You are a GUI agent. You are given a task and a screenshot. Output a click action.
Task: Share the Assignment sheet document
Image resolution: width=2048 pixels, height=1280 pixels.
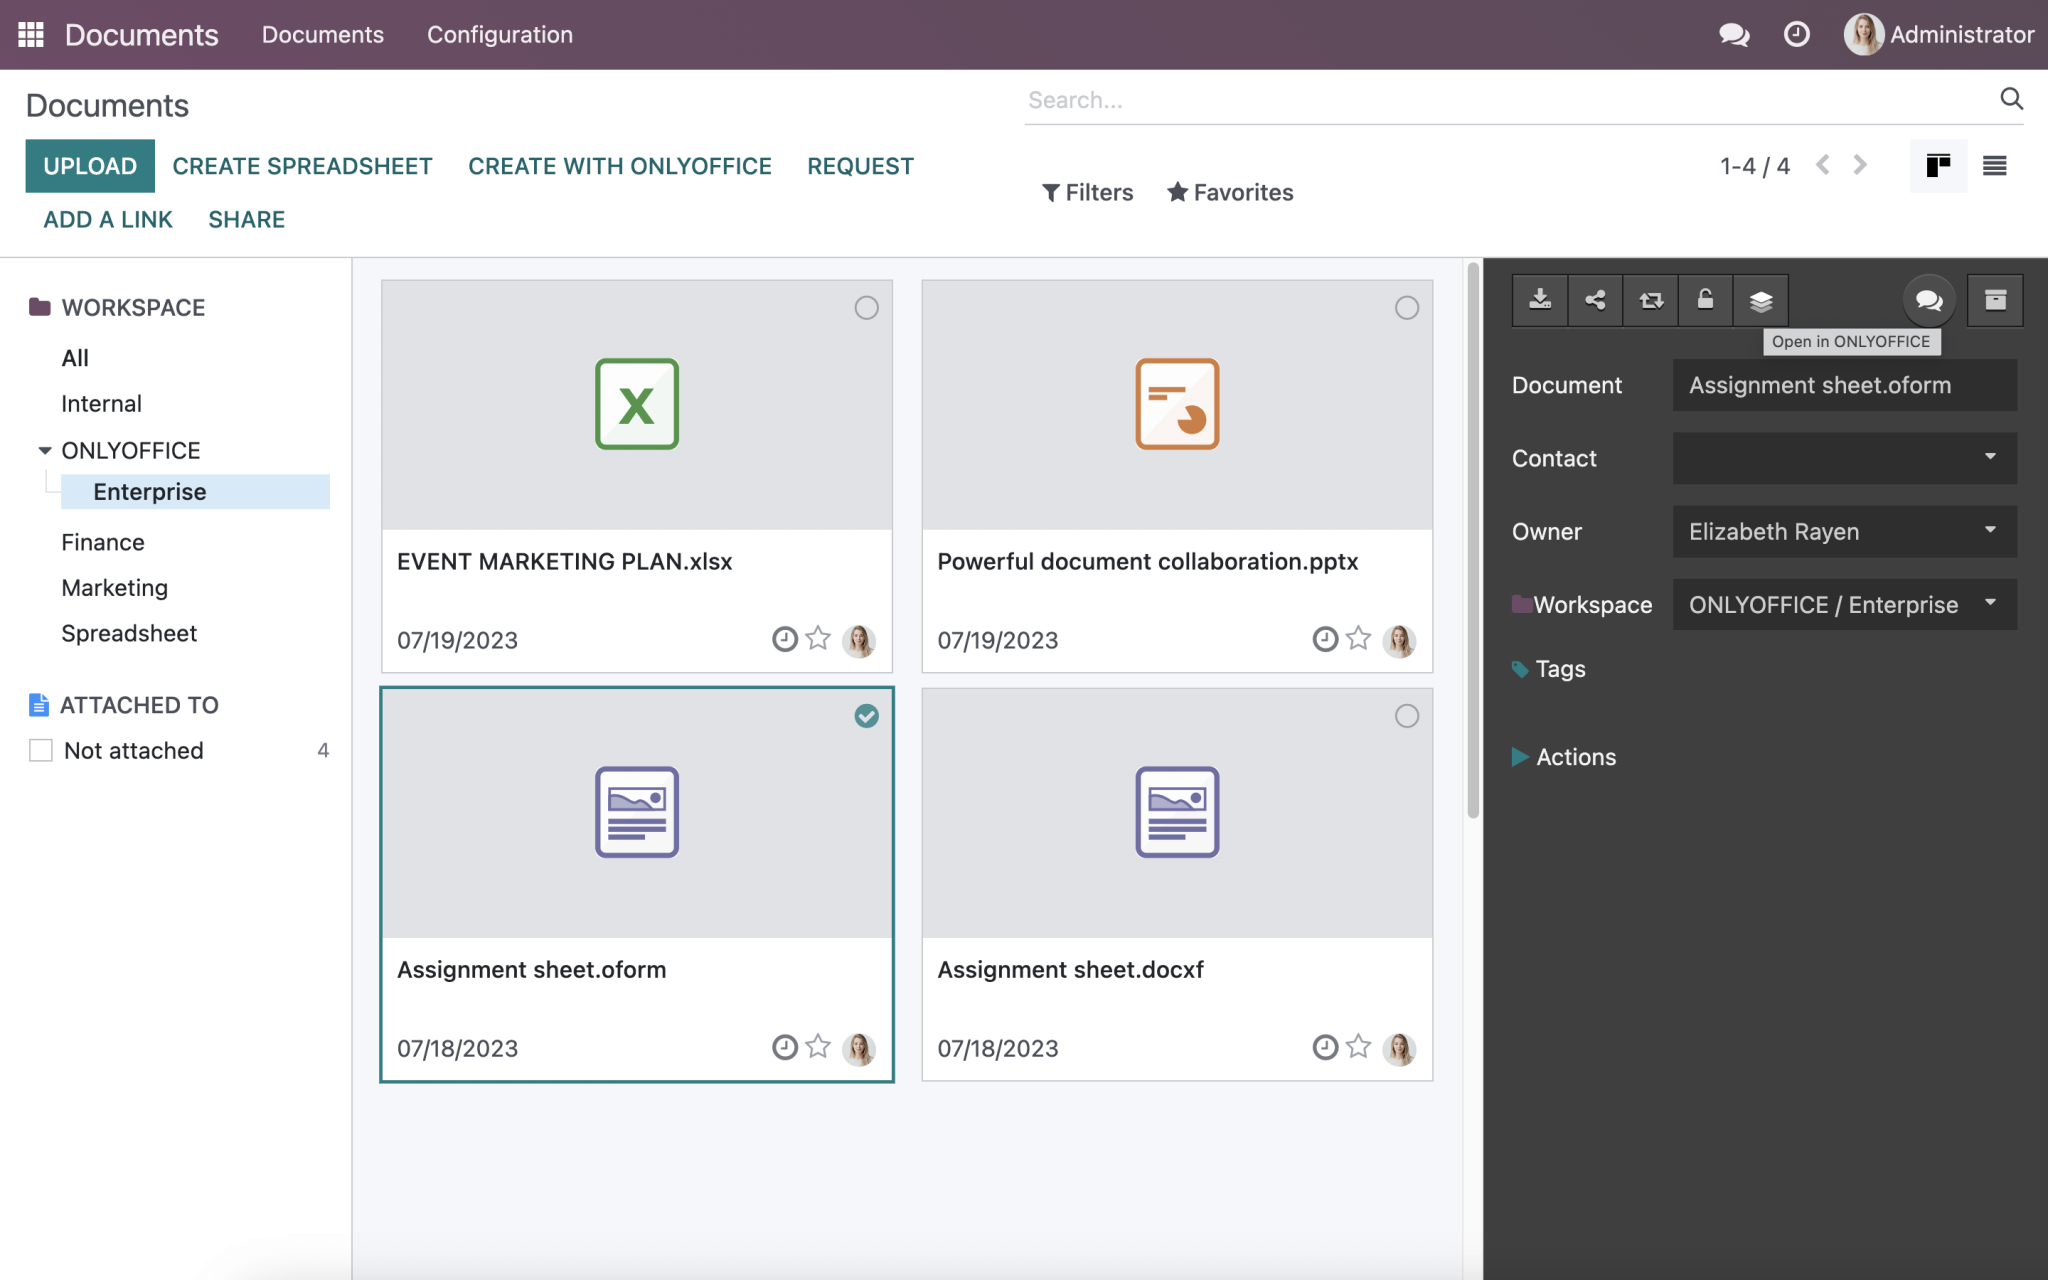[x=1595, y=300]
